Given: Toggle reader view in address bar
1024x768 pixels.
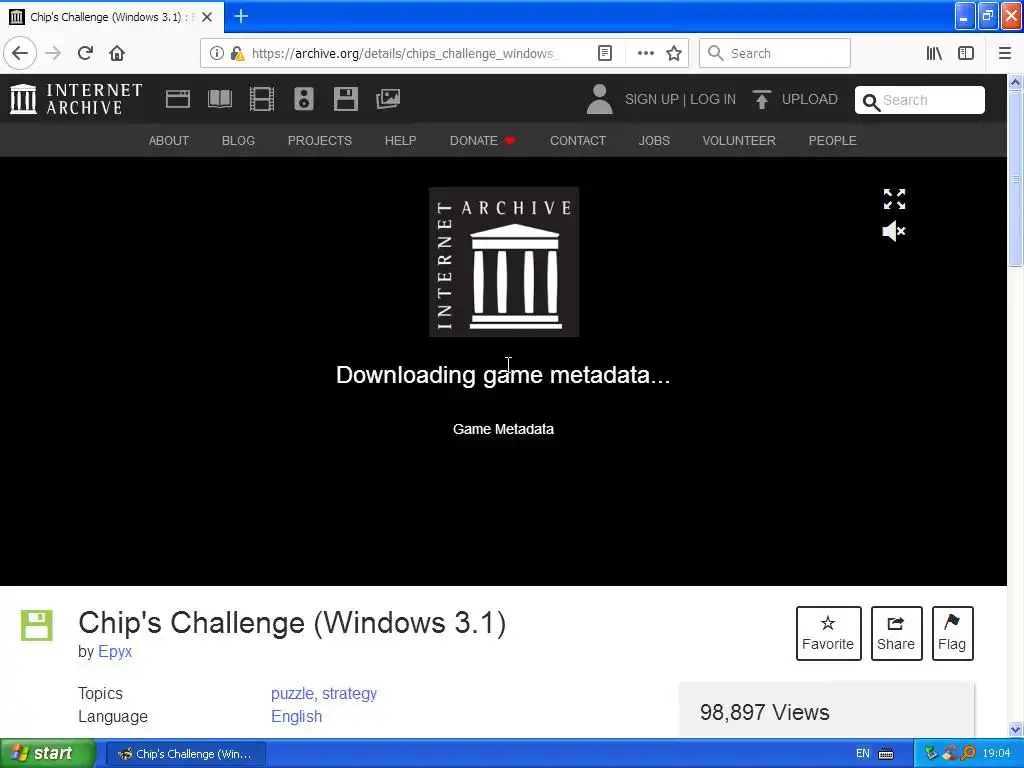Looking at the screenshot, I should click(x=605, y=53).
